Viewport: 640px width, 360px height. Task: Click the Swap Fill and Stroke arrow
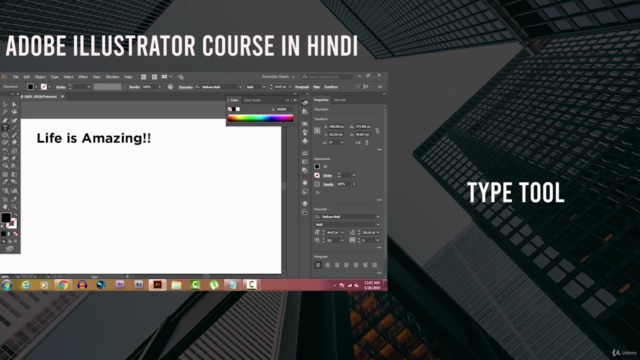(16, 215)
